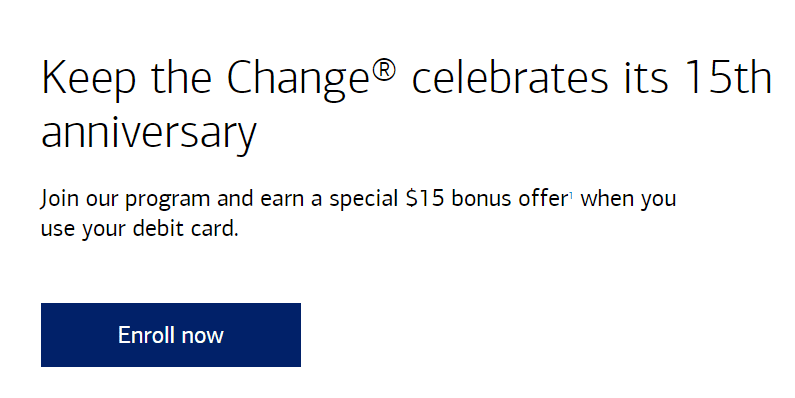
Task: Click the word bonus in the paragraph
Action: pyautogui.click(x=481, y=198)
